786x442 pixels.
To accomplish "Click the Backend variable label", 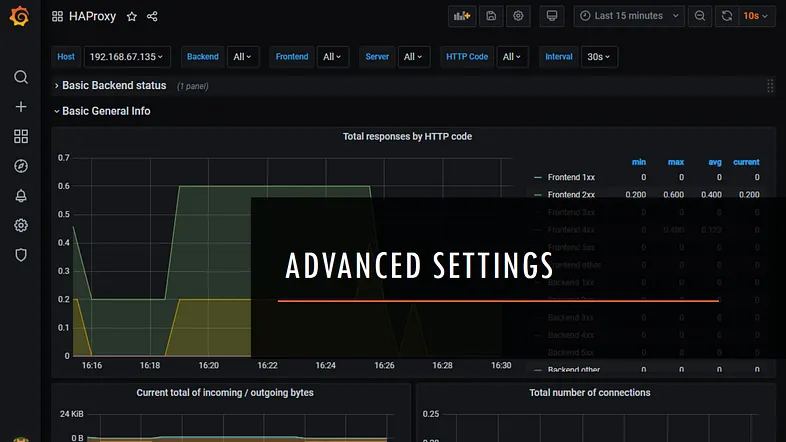I will click(x=203, y=57).
